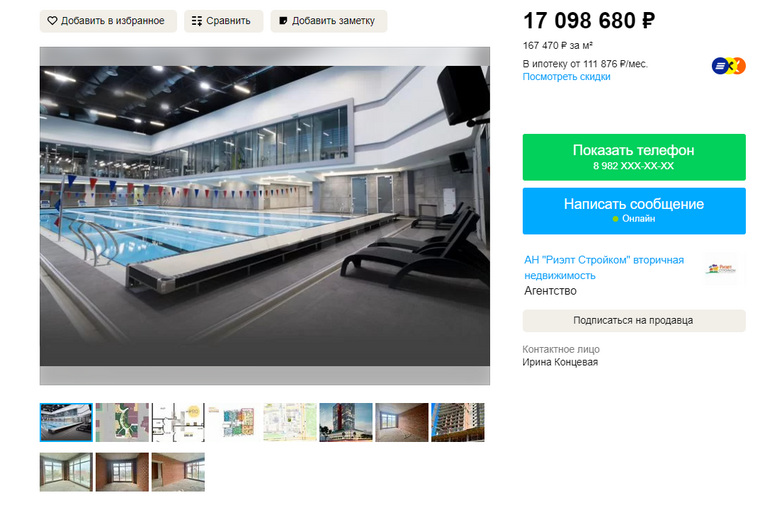View the building exterior render thumbnail
Viewport: 760px width, 505px height.
pos(346,422)
